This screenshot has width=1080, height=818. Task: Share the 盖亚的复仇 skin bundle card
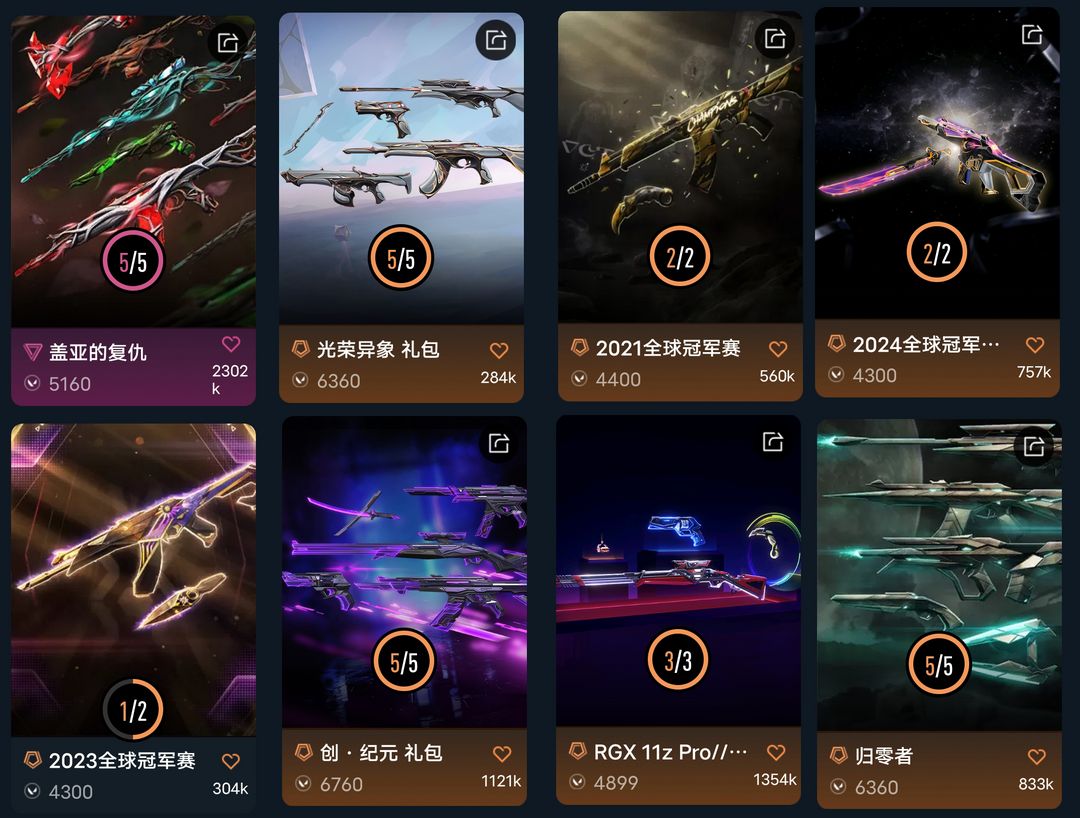[228, 43]
